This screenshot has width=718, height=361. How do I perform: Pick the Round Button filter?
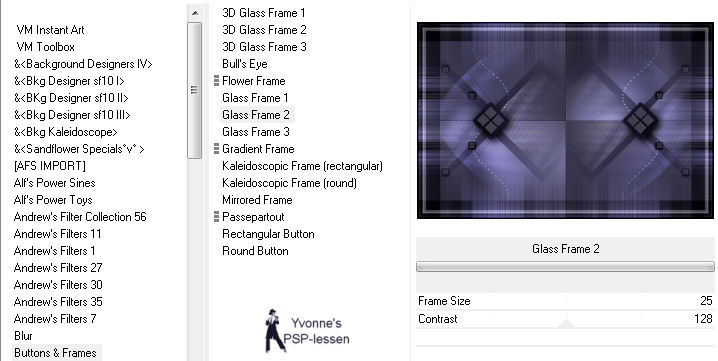(x=255, y=251)
